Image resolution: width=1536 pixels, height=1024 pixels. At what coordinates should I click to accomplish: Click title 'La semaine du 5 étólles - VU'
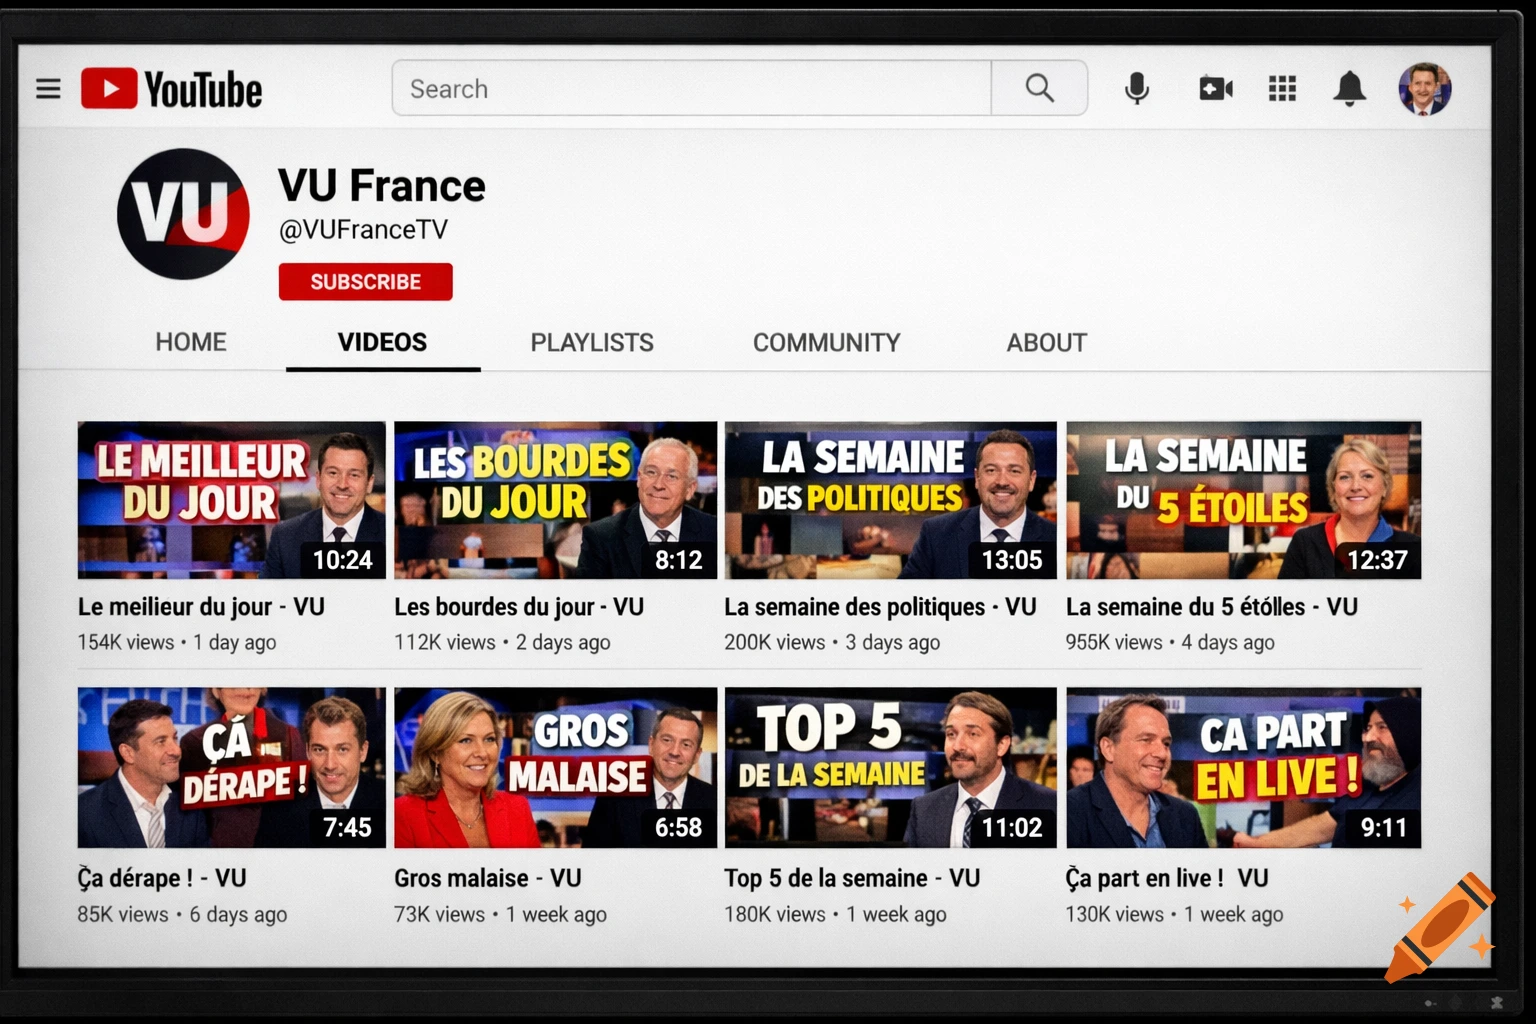click(x=1212, y=607)
